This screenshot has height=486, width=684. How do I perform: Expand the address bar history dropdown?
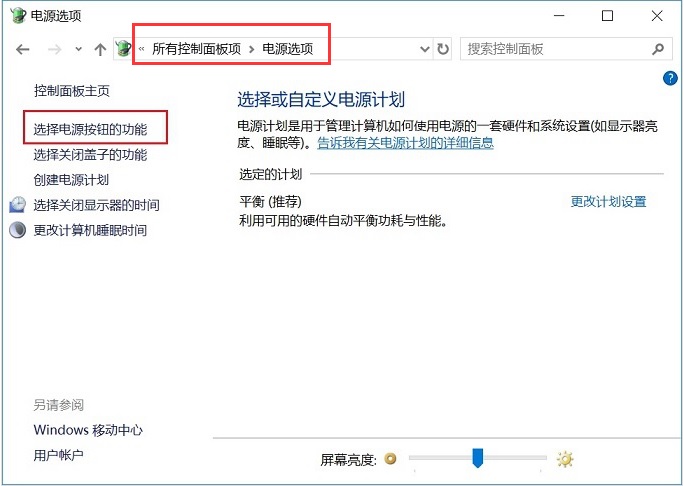point(424,48)
